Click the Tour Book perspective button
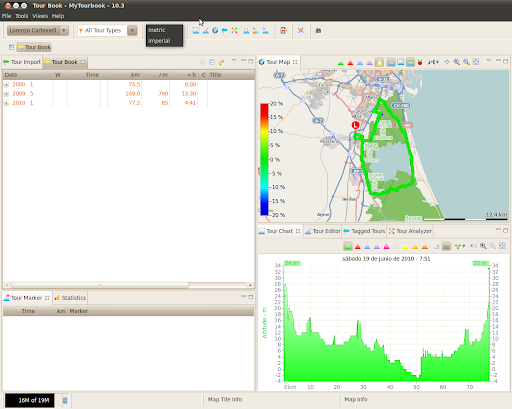The height and width of the screenshot is (409, 512). (x=34, y=47)
